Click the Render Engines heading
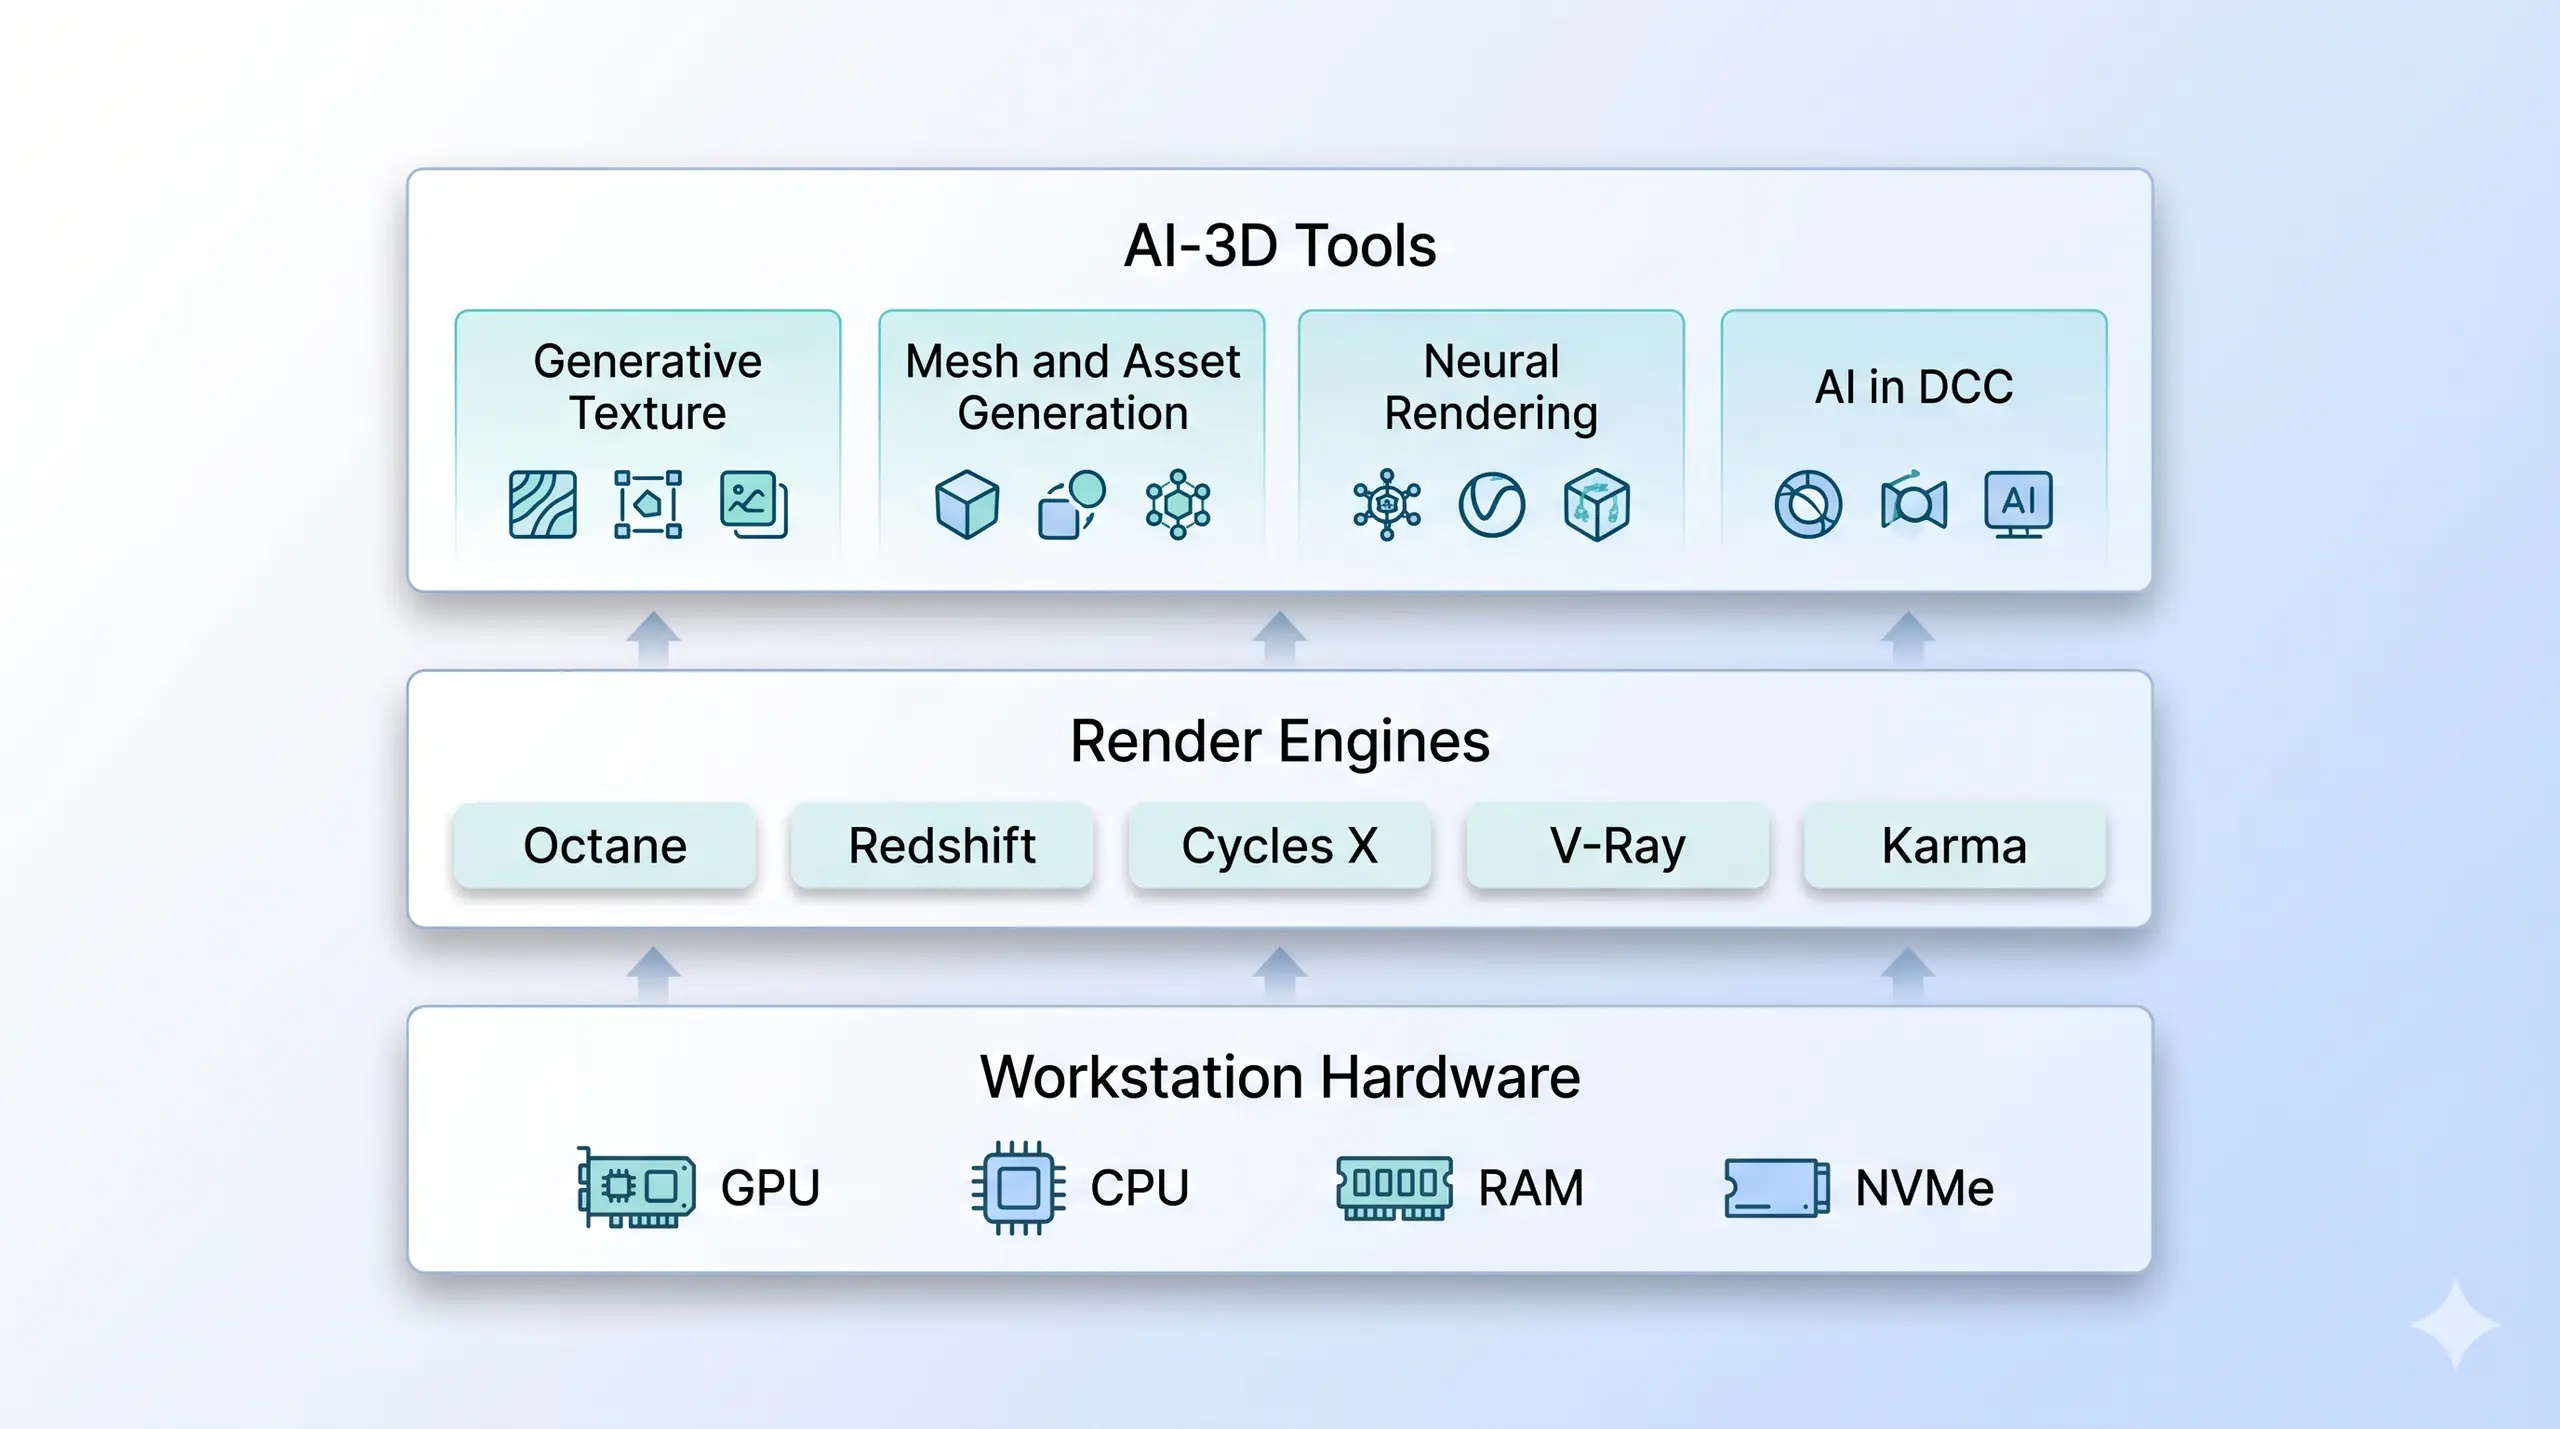 point(1280,742)
